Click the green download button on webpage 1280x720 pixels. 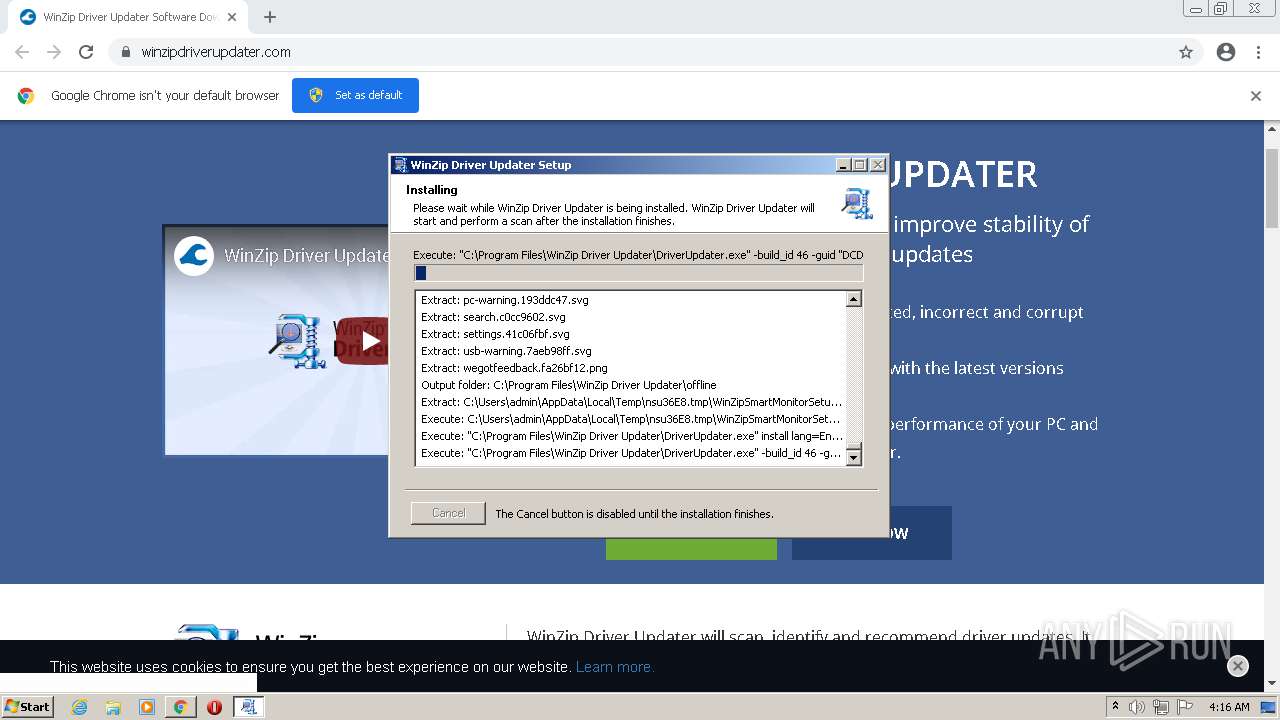click(691, 548)
